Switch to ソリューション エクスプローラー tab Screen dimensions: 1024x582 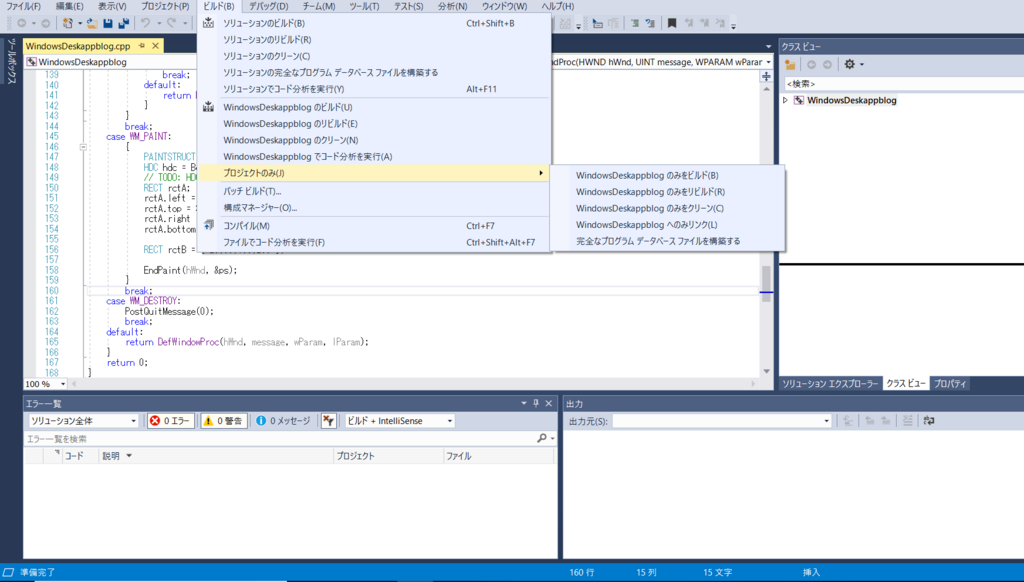pos(830,383)
